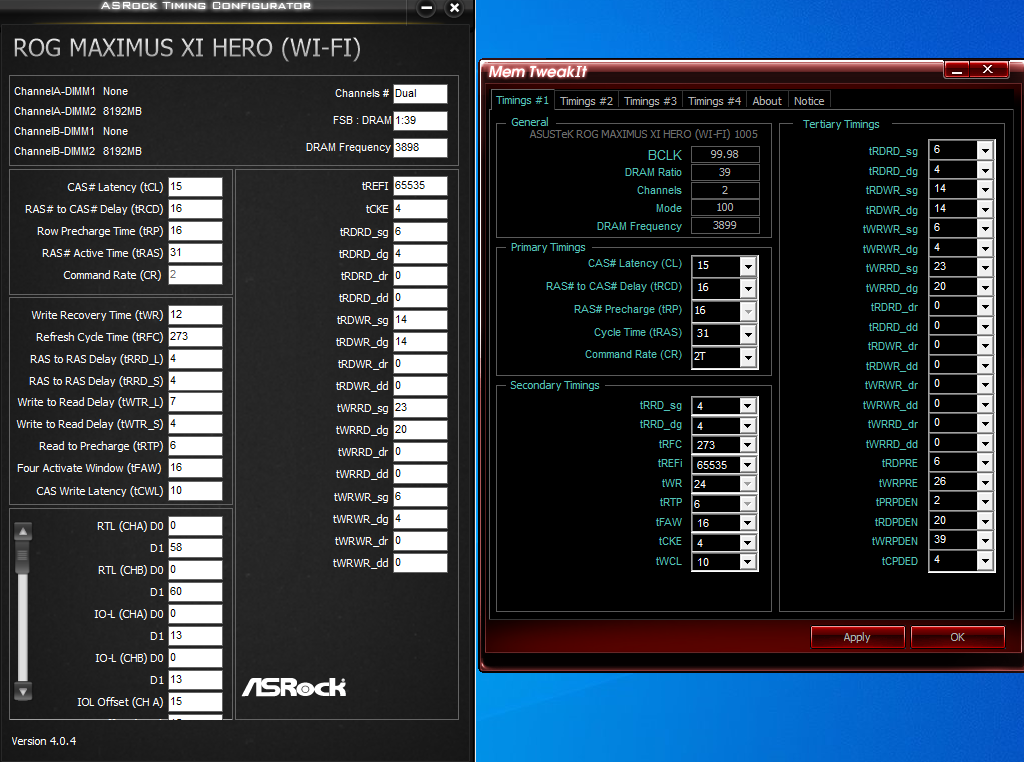Click the Mode field showing 100
Image resolution: width=1024 pixels, height=762 pixels.
725,208
